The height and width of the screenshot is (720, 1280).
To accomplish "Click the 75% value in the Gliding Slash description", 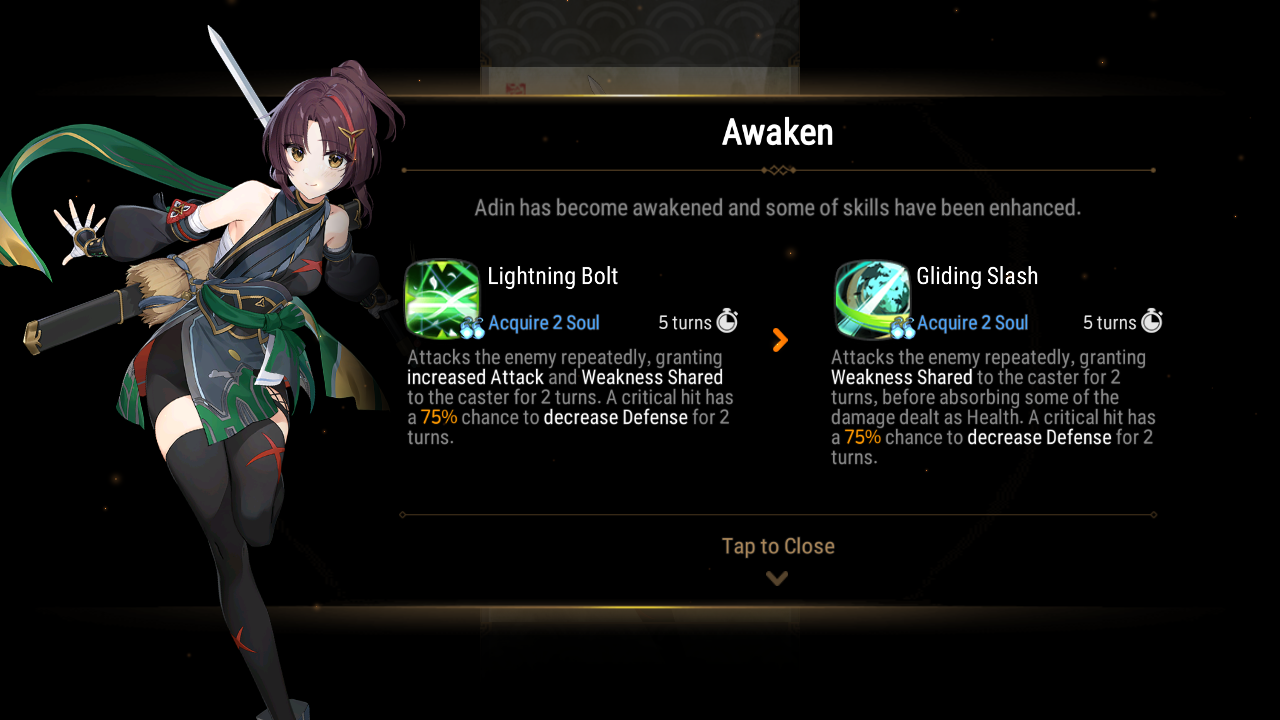I will tap(863, 437).
